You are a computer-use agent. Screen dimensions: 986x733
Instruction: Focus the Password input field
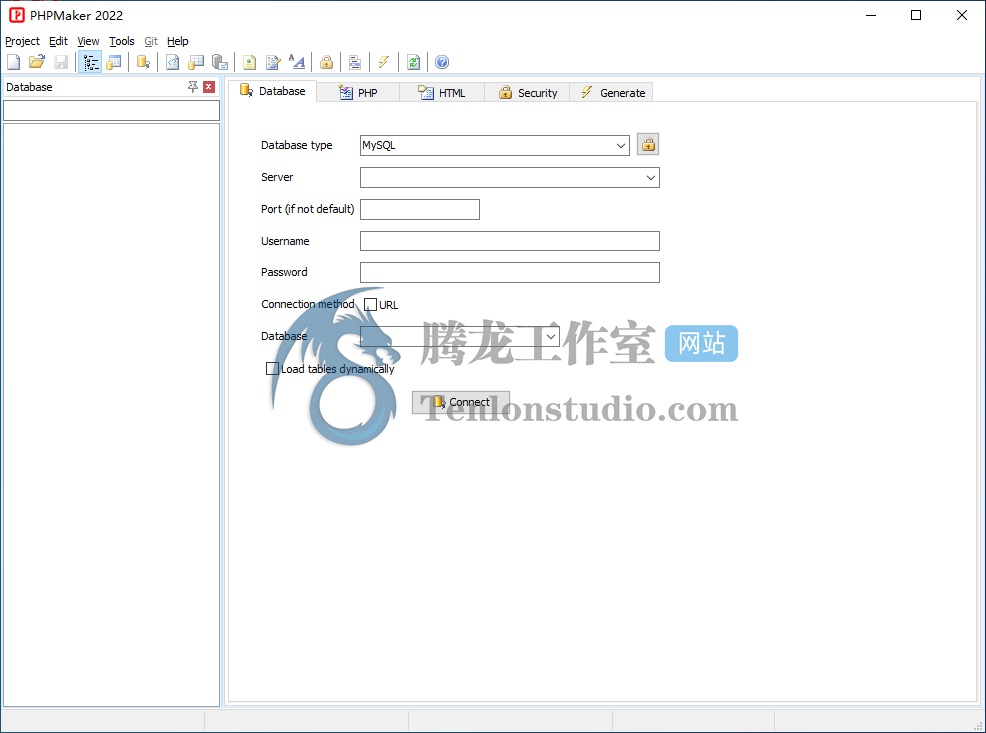(509, 272)
